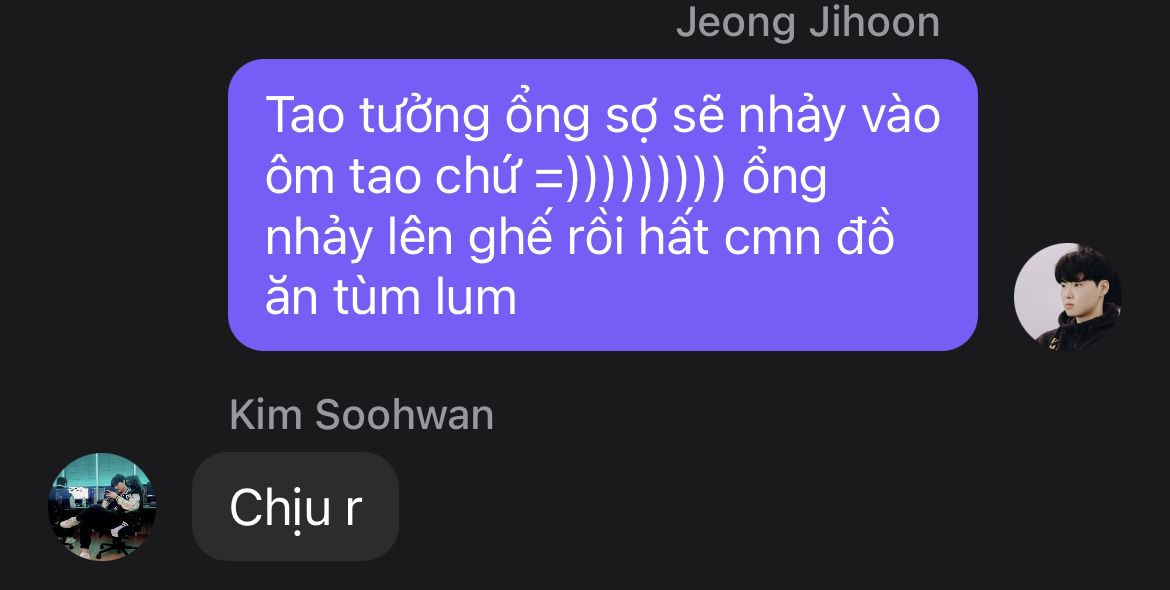Click the word 'Jihoon' in the sender label
Viewport: 1170px width, 590px height.
tap(875, 22)
